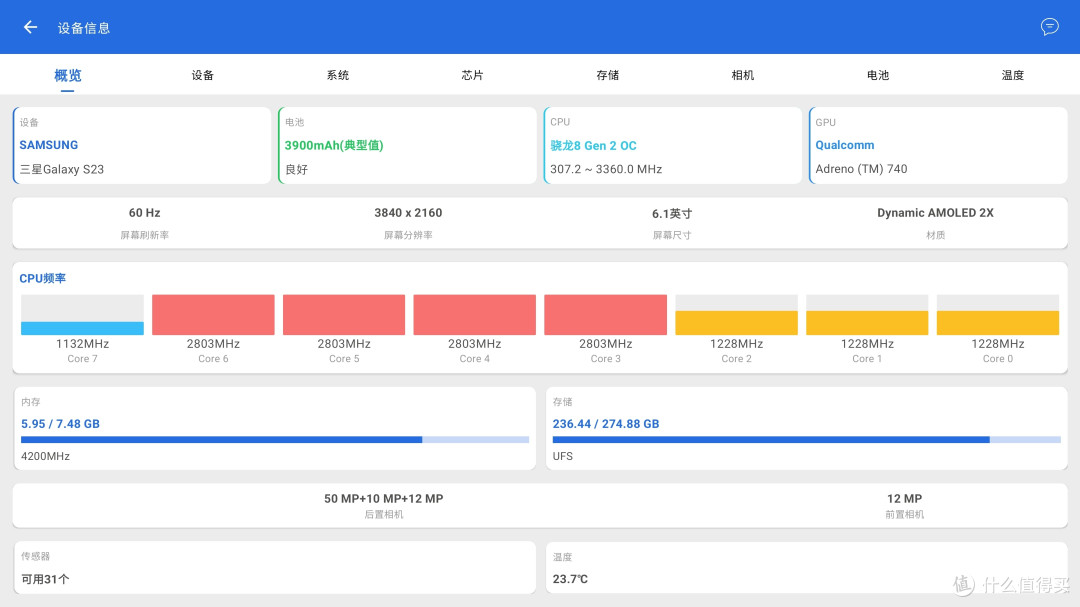Click the UFS storage type text

pyautogui.click(x=563, y=456)
